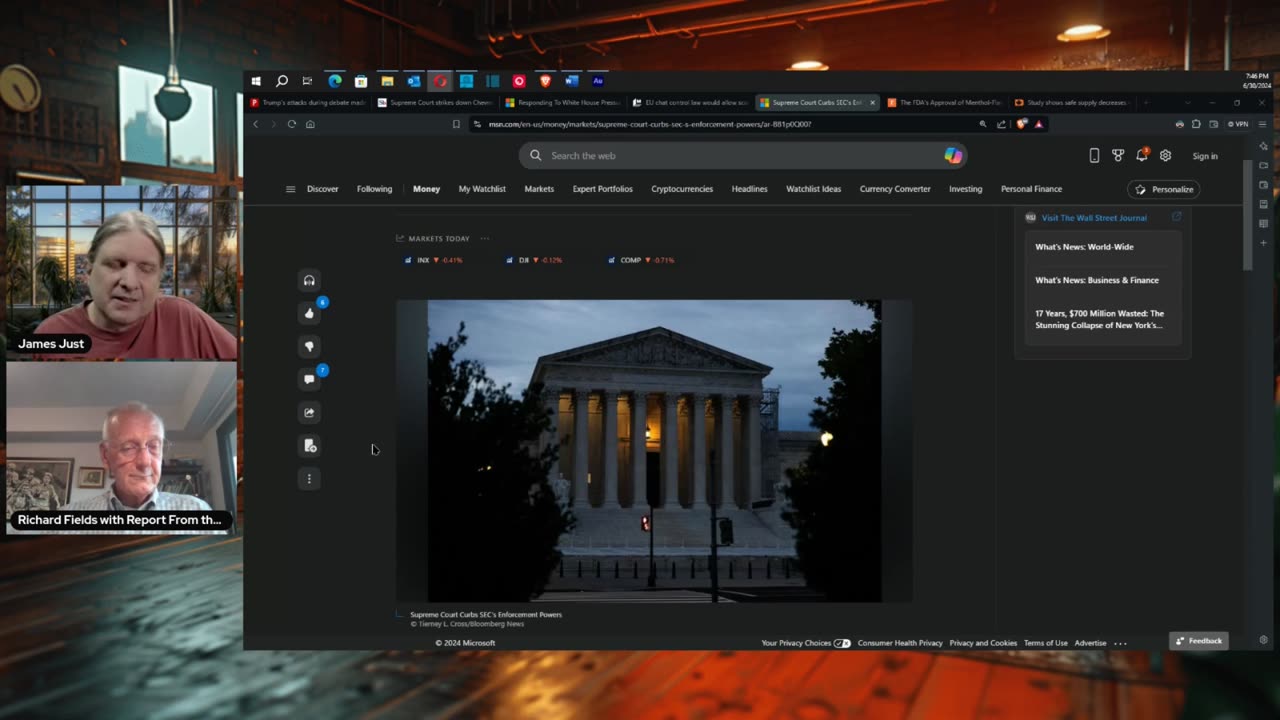
Task: Switch to 'The FDA's Approval of Menthol' tab
Action: pos(945,102)
